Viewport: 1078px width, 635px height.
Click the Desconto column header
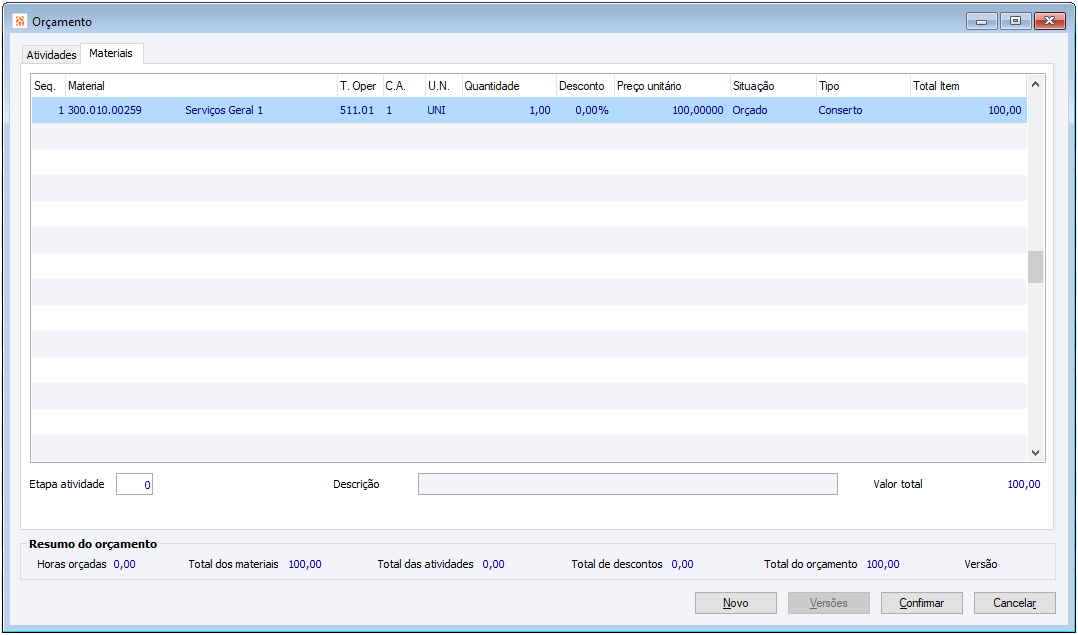click(x=585, y=86)
